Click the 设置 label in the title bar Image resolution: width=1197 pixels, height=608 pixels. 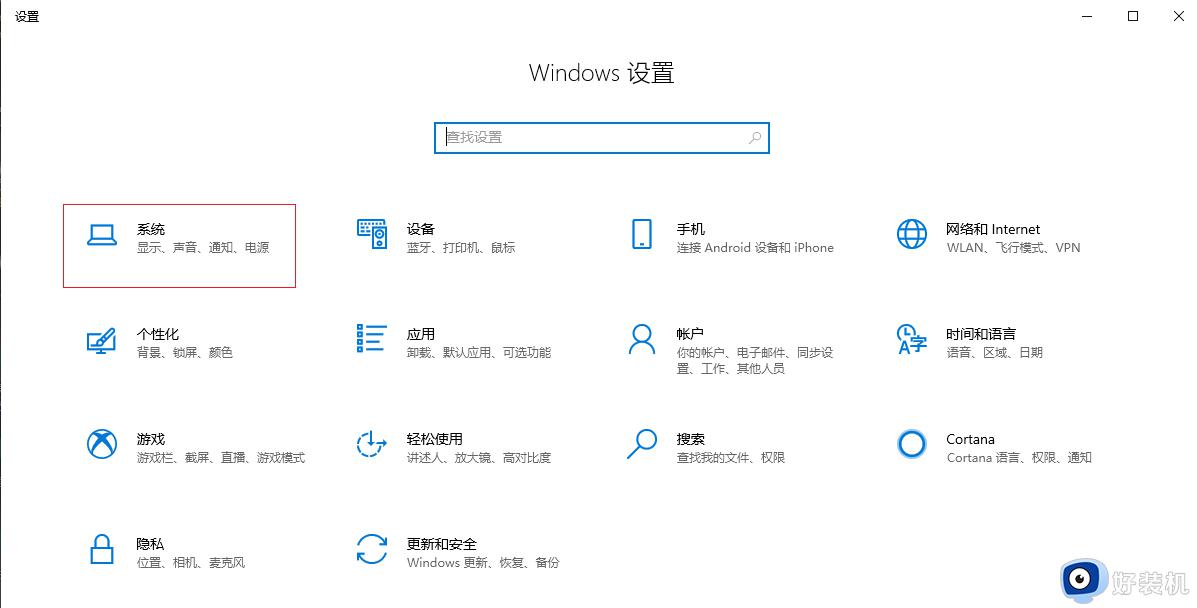(27, 16)
